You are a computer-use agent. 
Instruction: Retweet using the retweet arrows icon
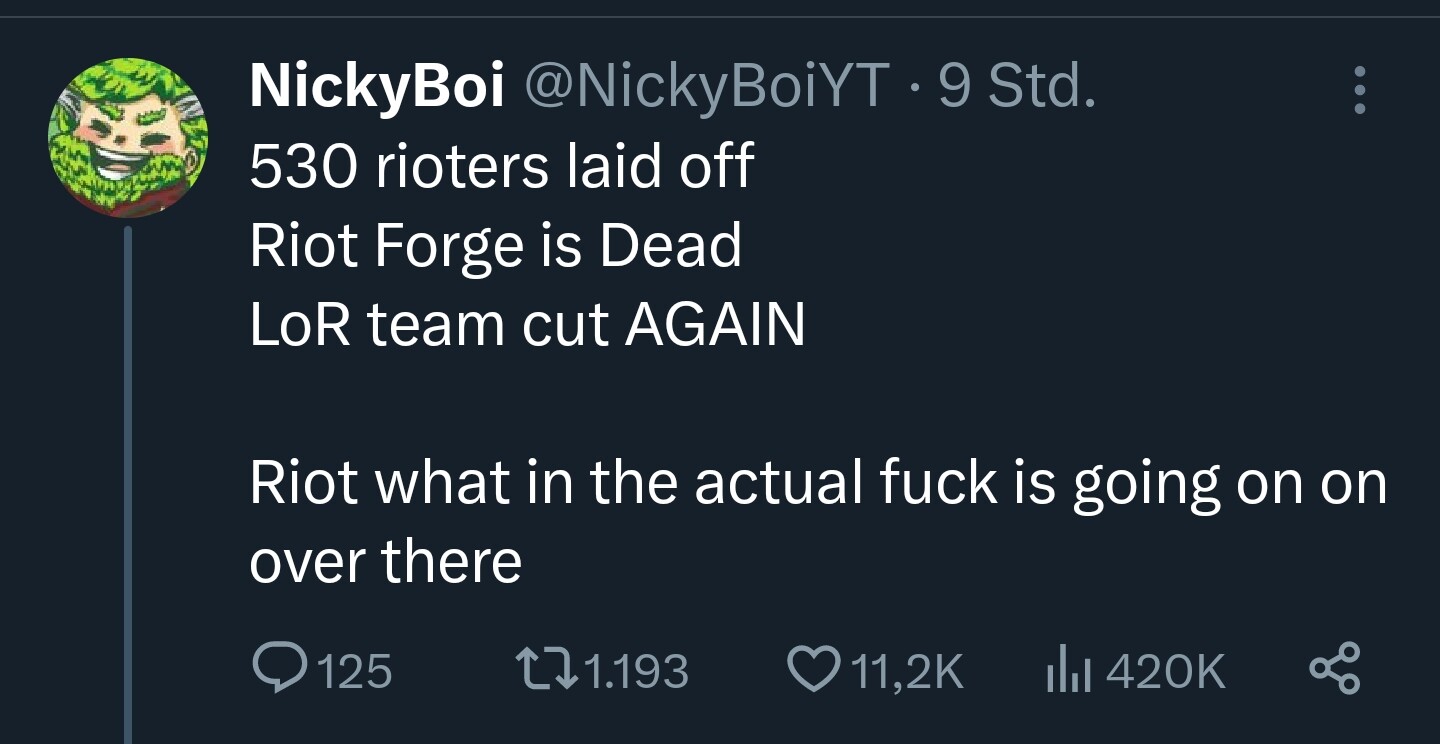(541, 669)
